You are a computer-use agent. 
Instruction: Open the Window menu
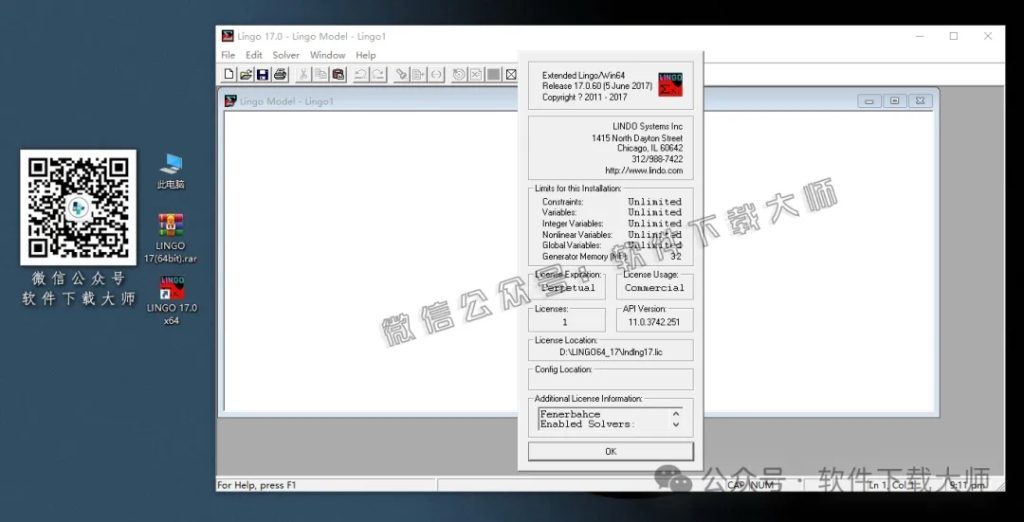[x=327, y=55]
